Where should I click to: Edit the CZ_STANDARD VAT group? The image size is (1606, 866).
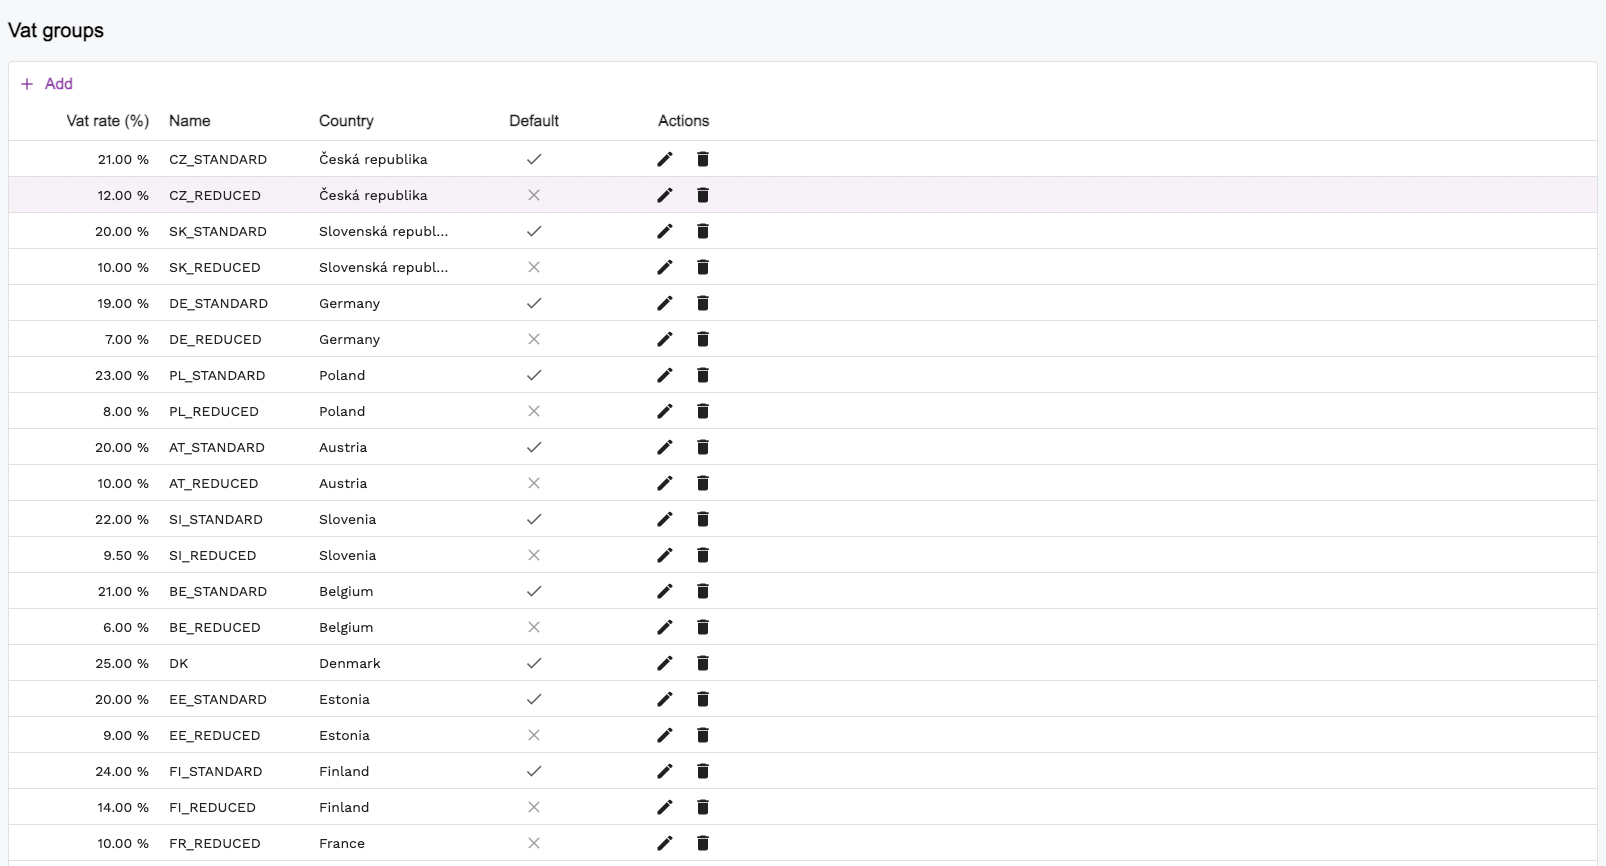tap(665, 159)
